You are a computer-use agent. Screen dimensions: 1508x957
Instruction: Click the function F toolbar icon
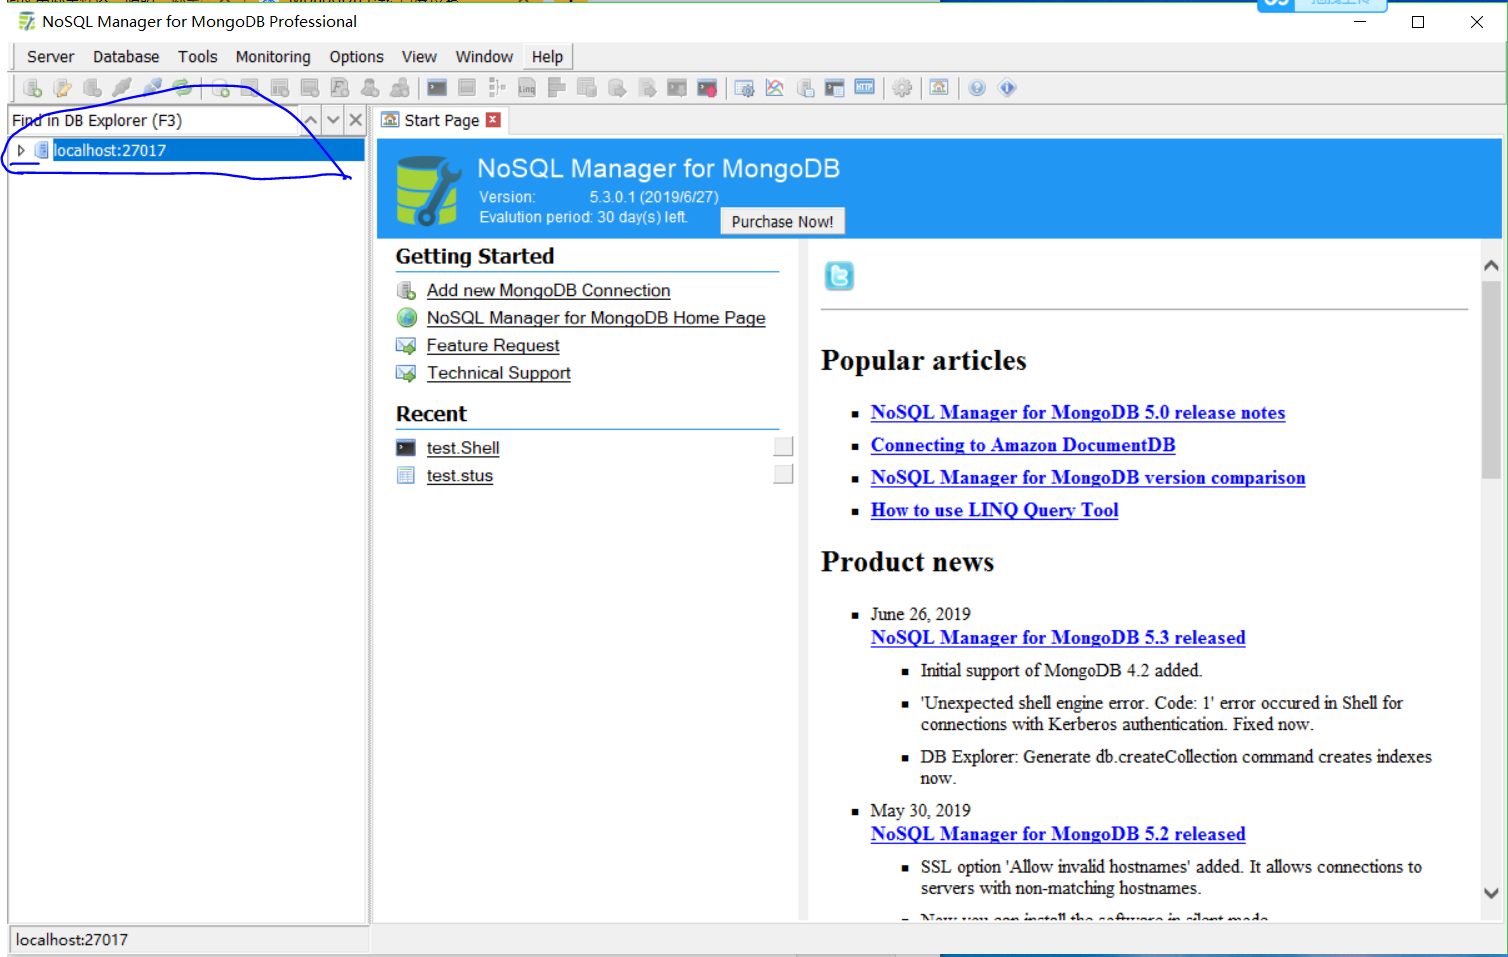[x=340, y=88]
